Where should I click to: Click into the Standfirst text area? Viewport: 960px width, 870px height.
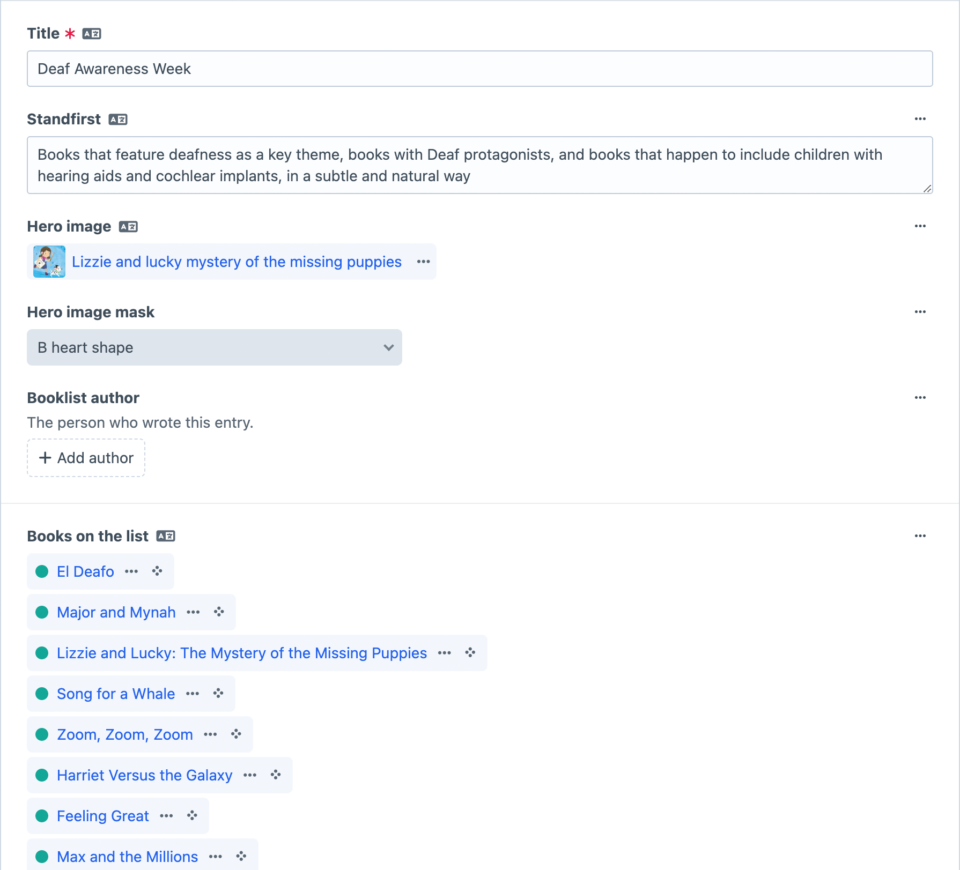point(480,165)
